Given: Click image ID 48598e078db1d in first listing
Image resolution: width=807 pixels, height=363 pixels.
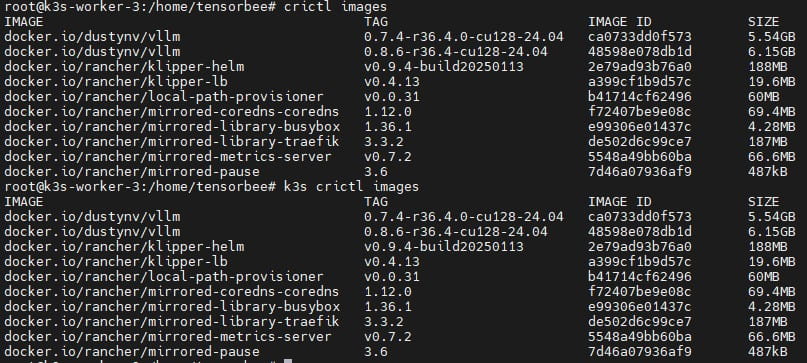Looking at the screenshot, I should pos(640,52).
